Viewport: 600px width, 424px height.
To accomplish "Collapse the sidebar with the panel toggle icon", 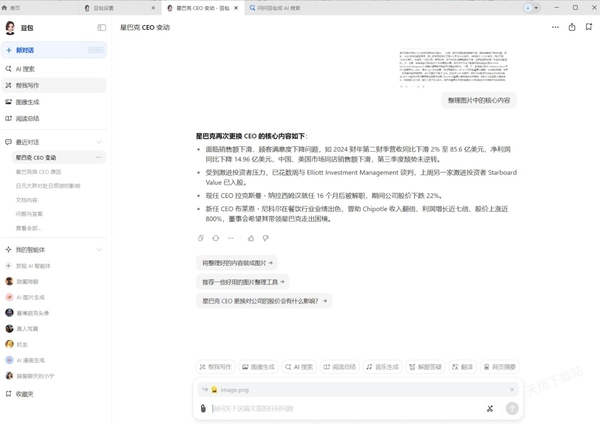I will point(101,28).
